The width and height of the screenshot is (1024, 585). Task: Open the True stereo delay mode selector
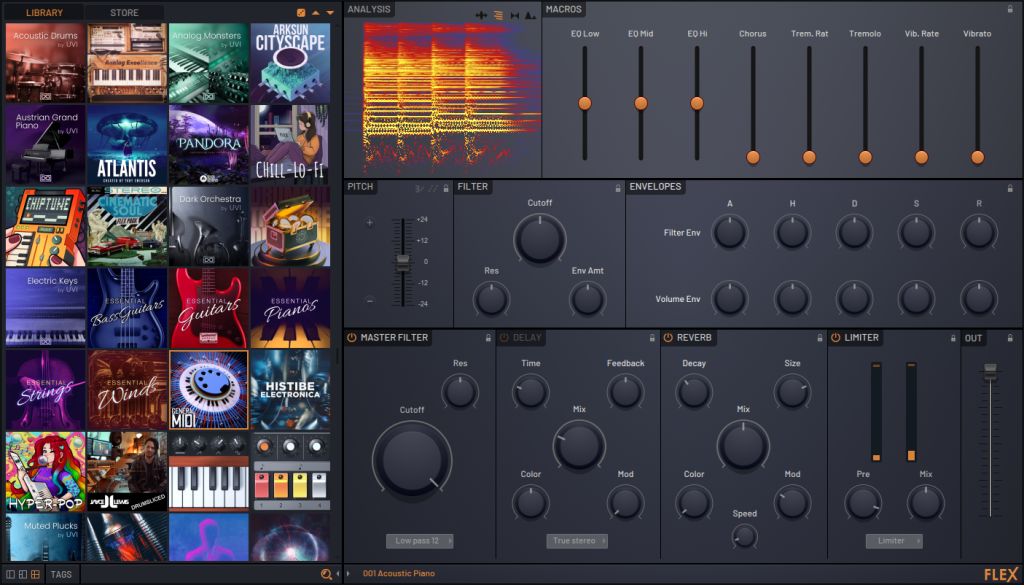(577, 541)
